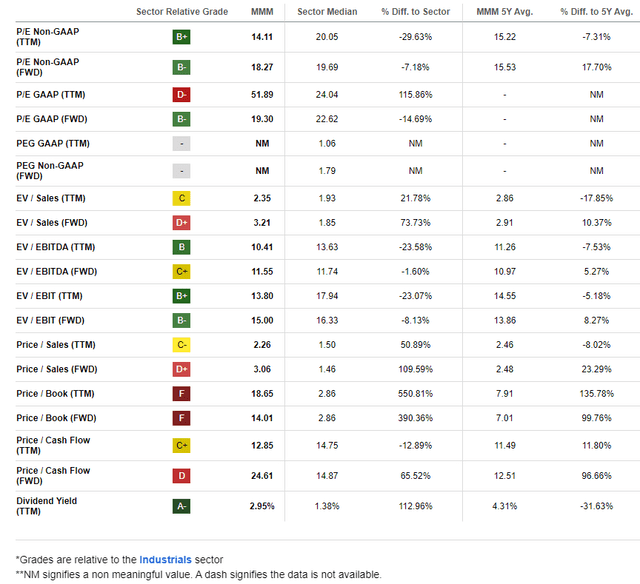The image size is (640, 584).
Task: Click the red D- grade badge for P/E GAAP (TTM)
Action: 181,95
